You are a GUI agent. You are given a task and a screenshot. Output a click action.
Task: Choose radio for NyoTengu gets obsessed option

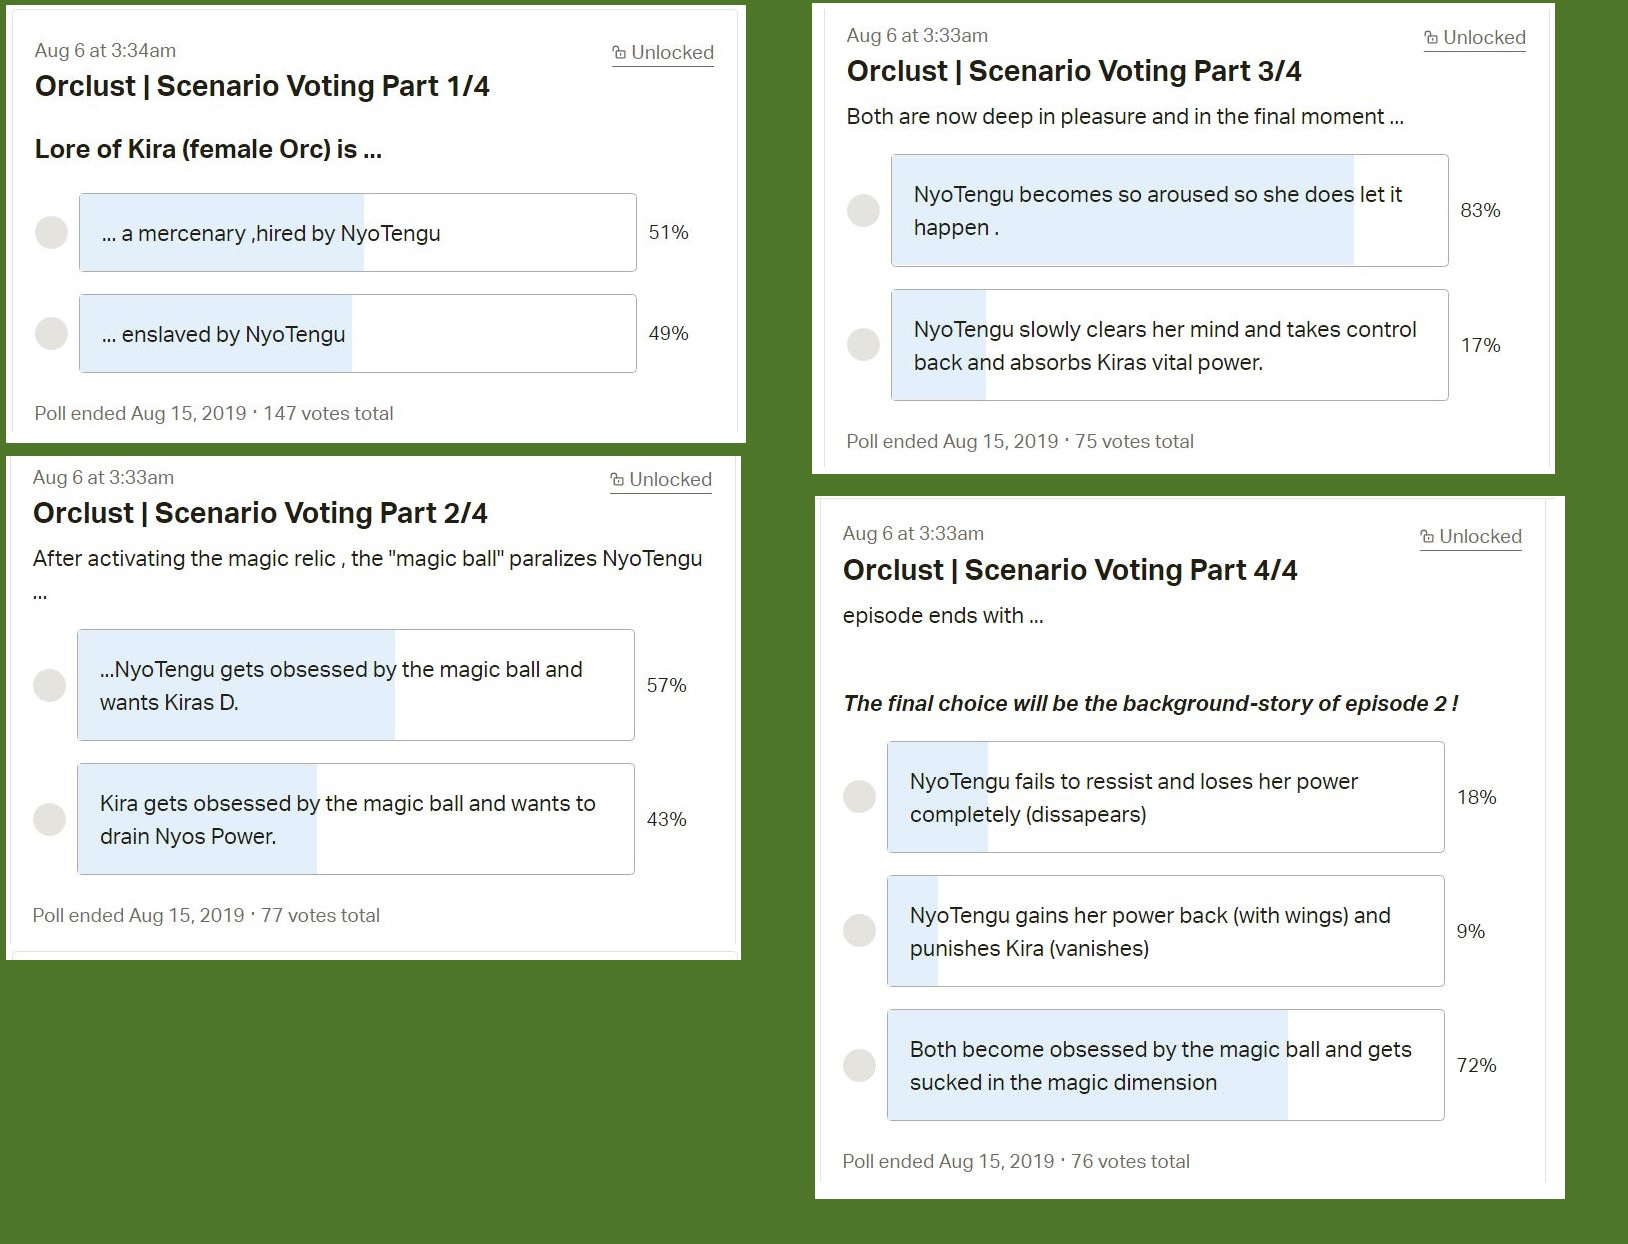pyautogui.click(x=49, y=685)
